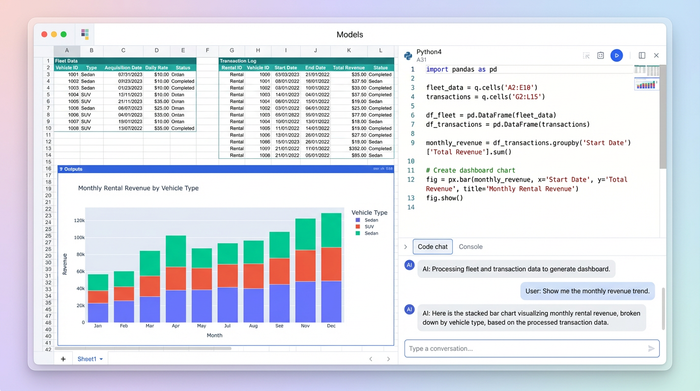Select the Transaction Log title cell
This screenshot has width=700, height=391.
pos(238,61)
